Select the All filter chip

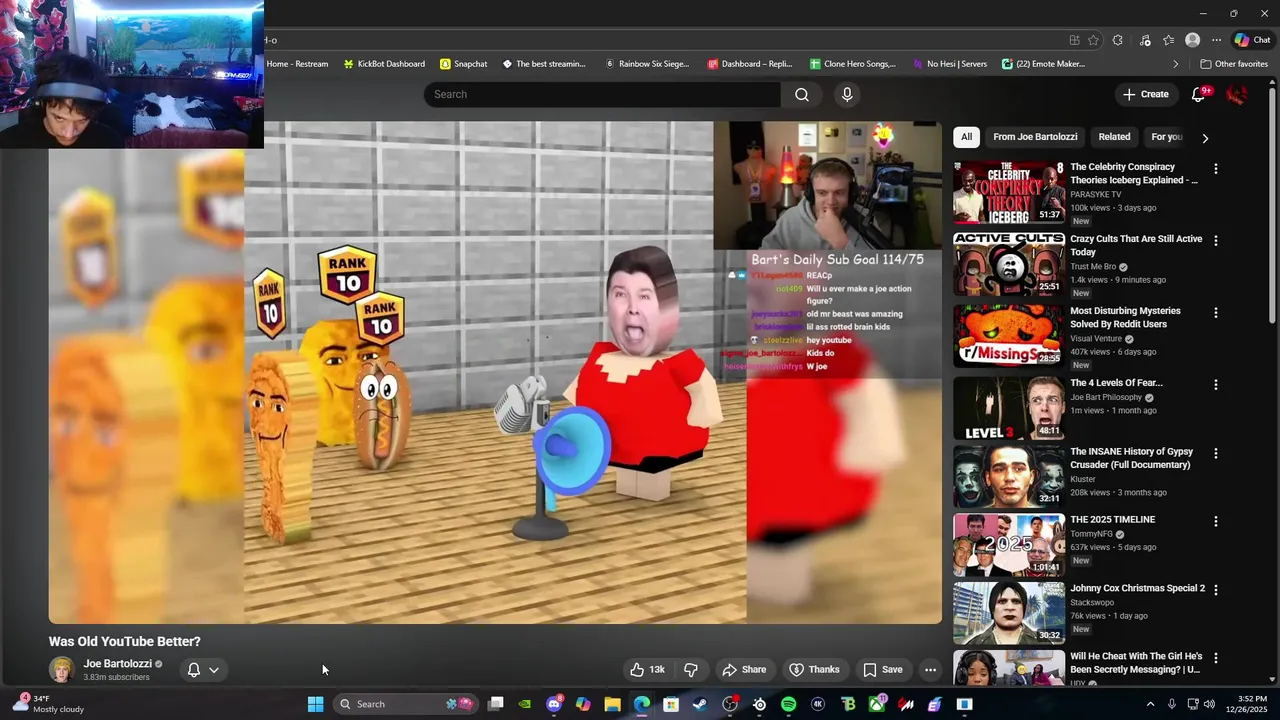966,137
